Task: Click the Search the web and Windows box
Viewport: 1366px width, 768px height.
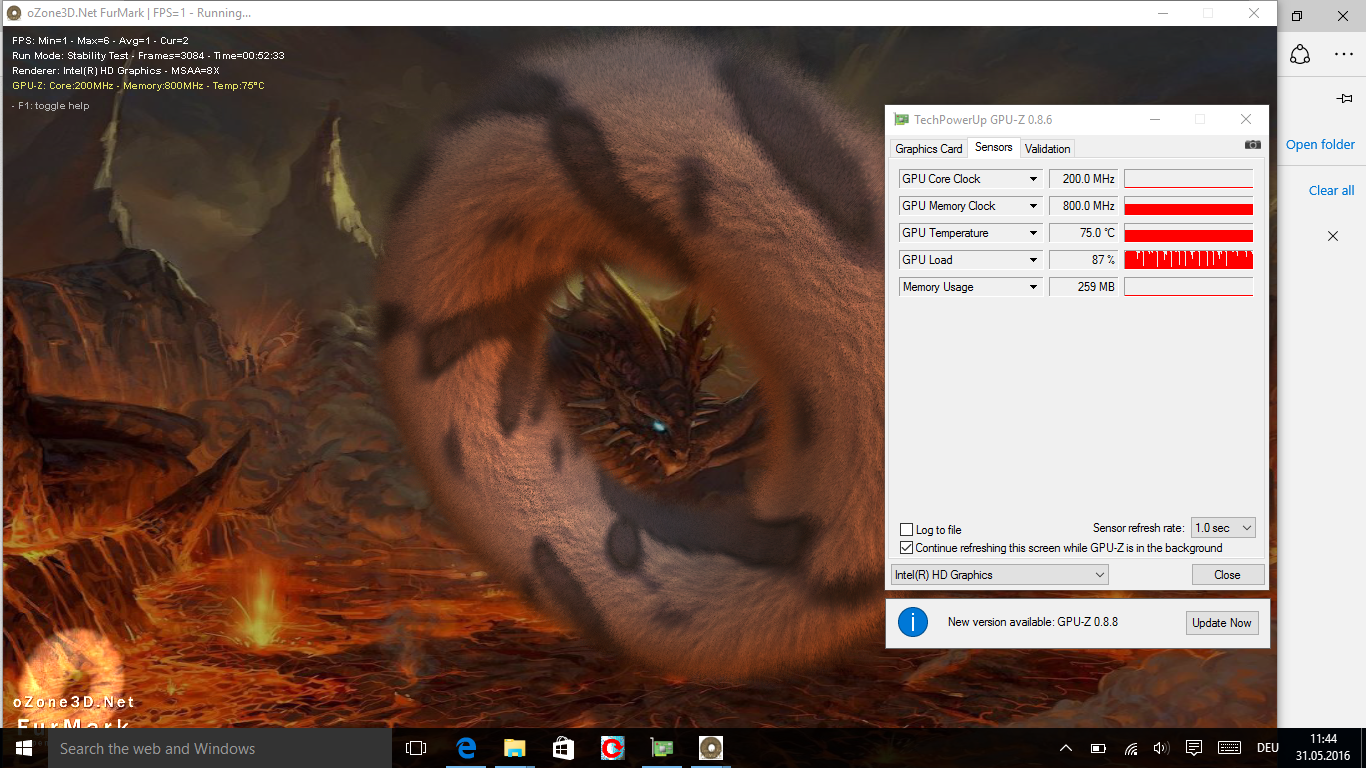Action: [x=219, y=748]
